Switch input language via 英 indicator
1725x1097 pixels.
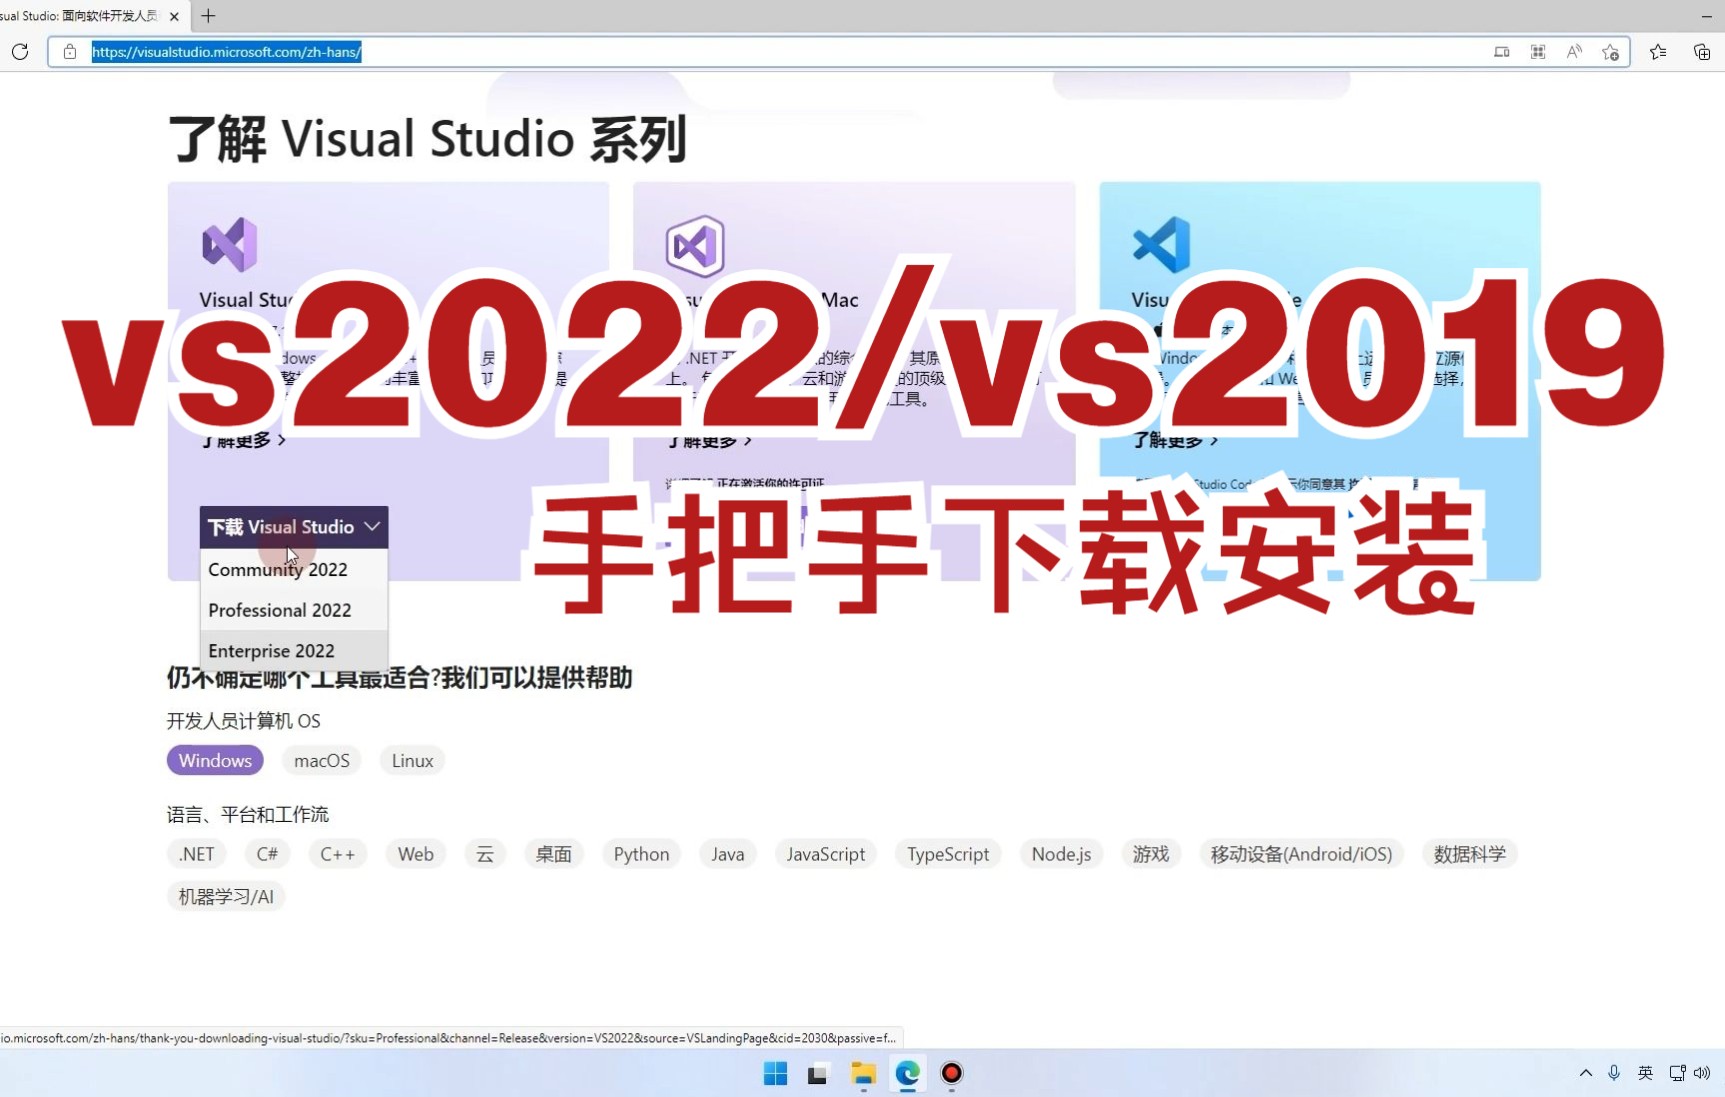coord(1645,1073)
